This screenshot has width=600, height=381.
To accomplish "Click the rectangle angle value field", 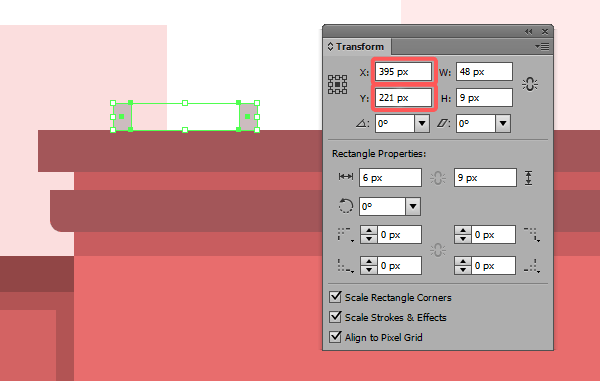I will click(382, 207).
